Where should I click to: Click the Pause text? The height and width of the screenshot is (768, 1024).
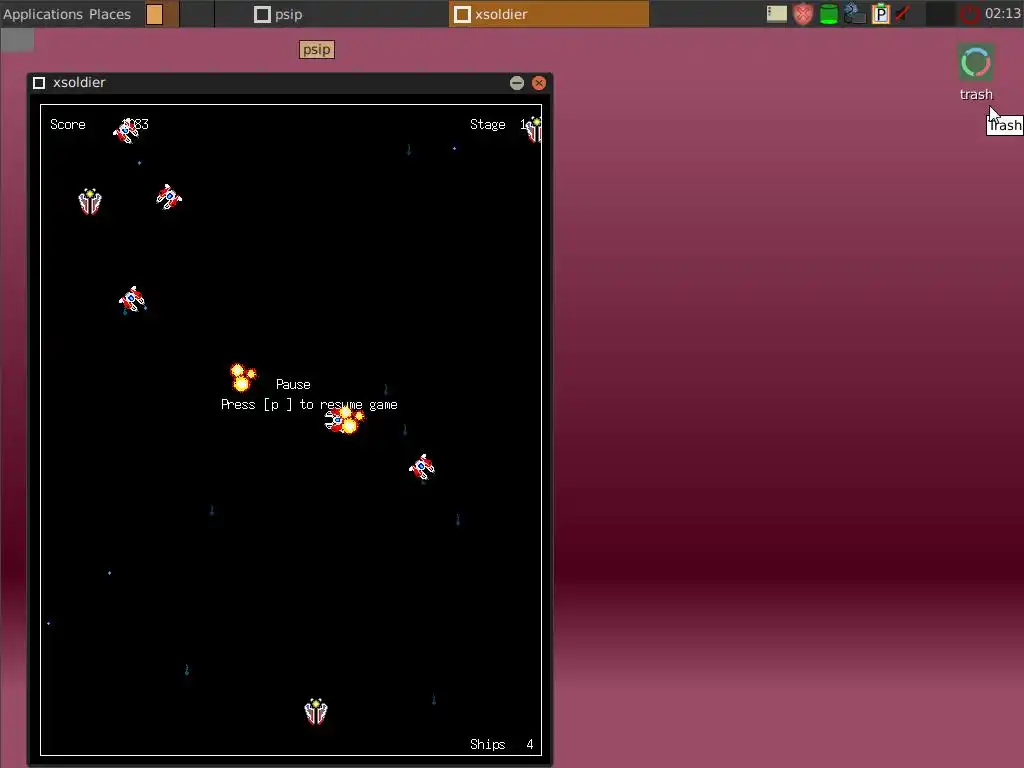point(293,384)
